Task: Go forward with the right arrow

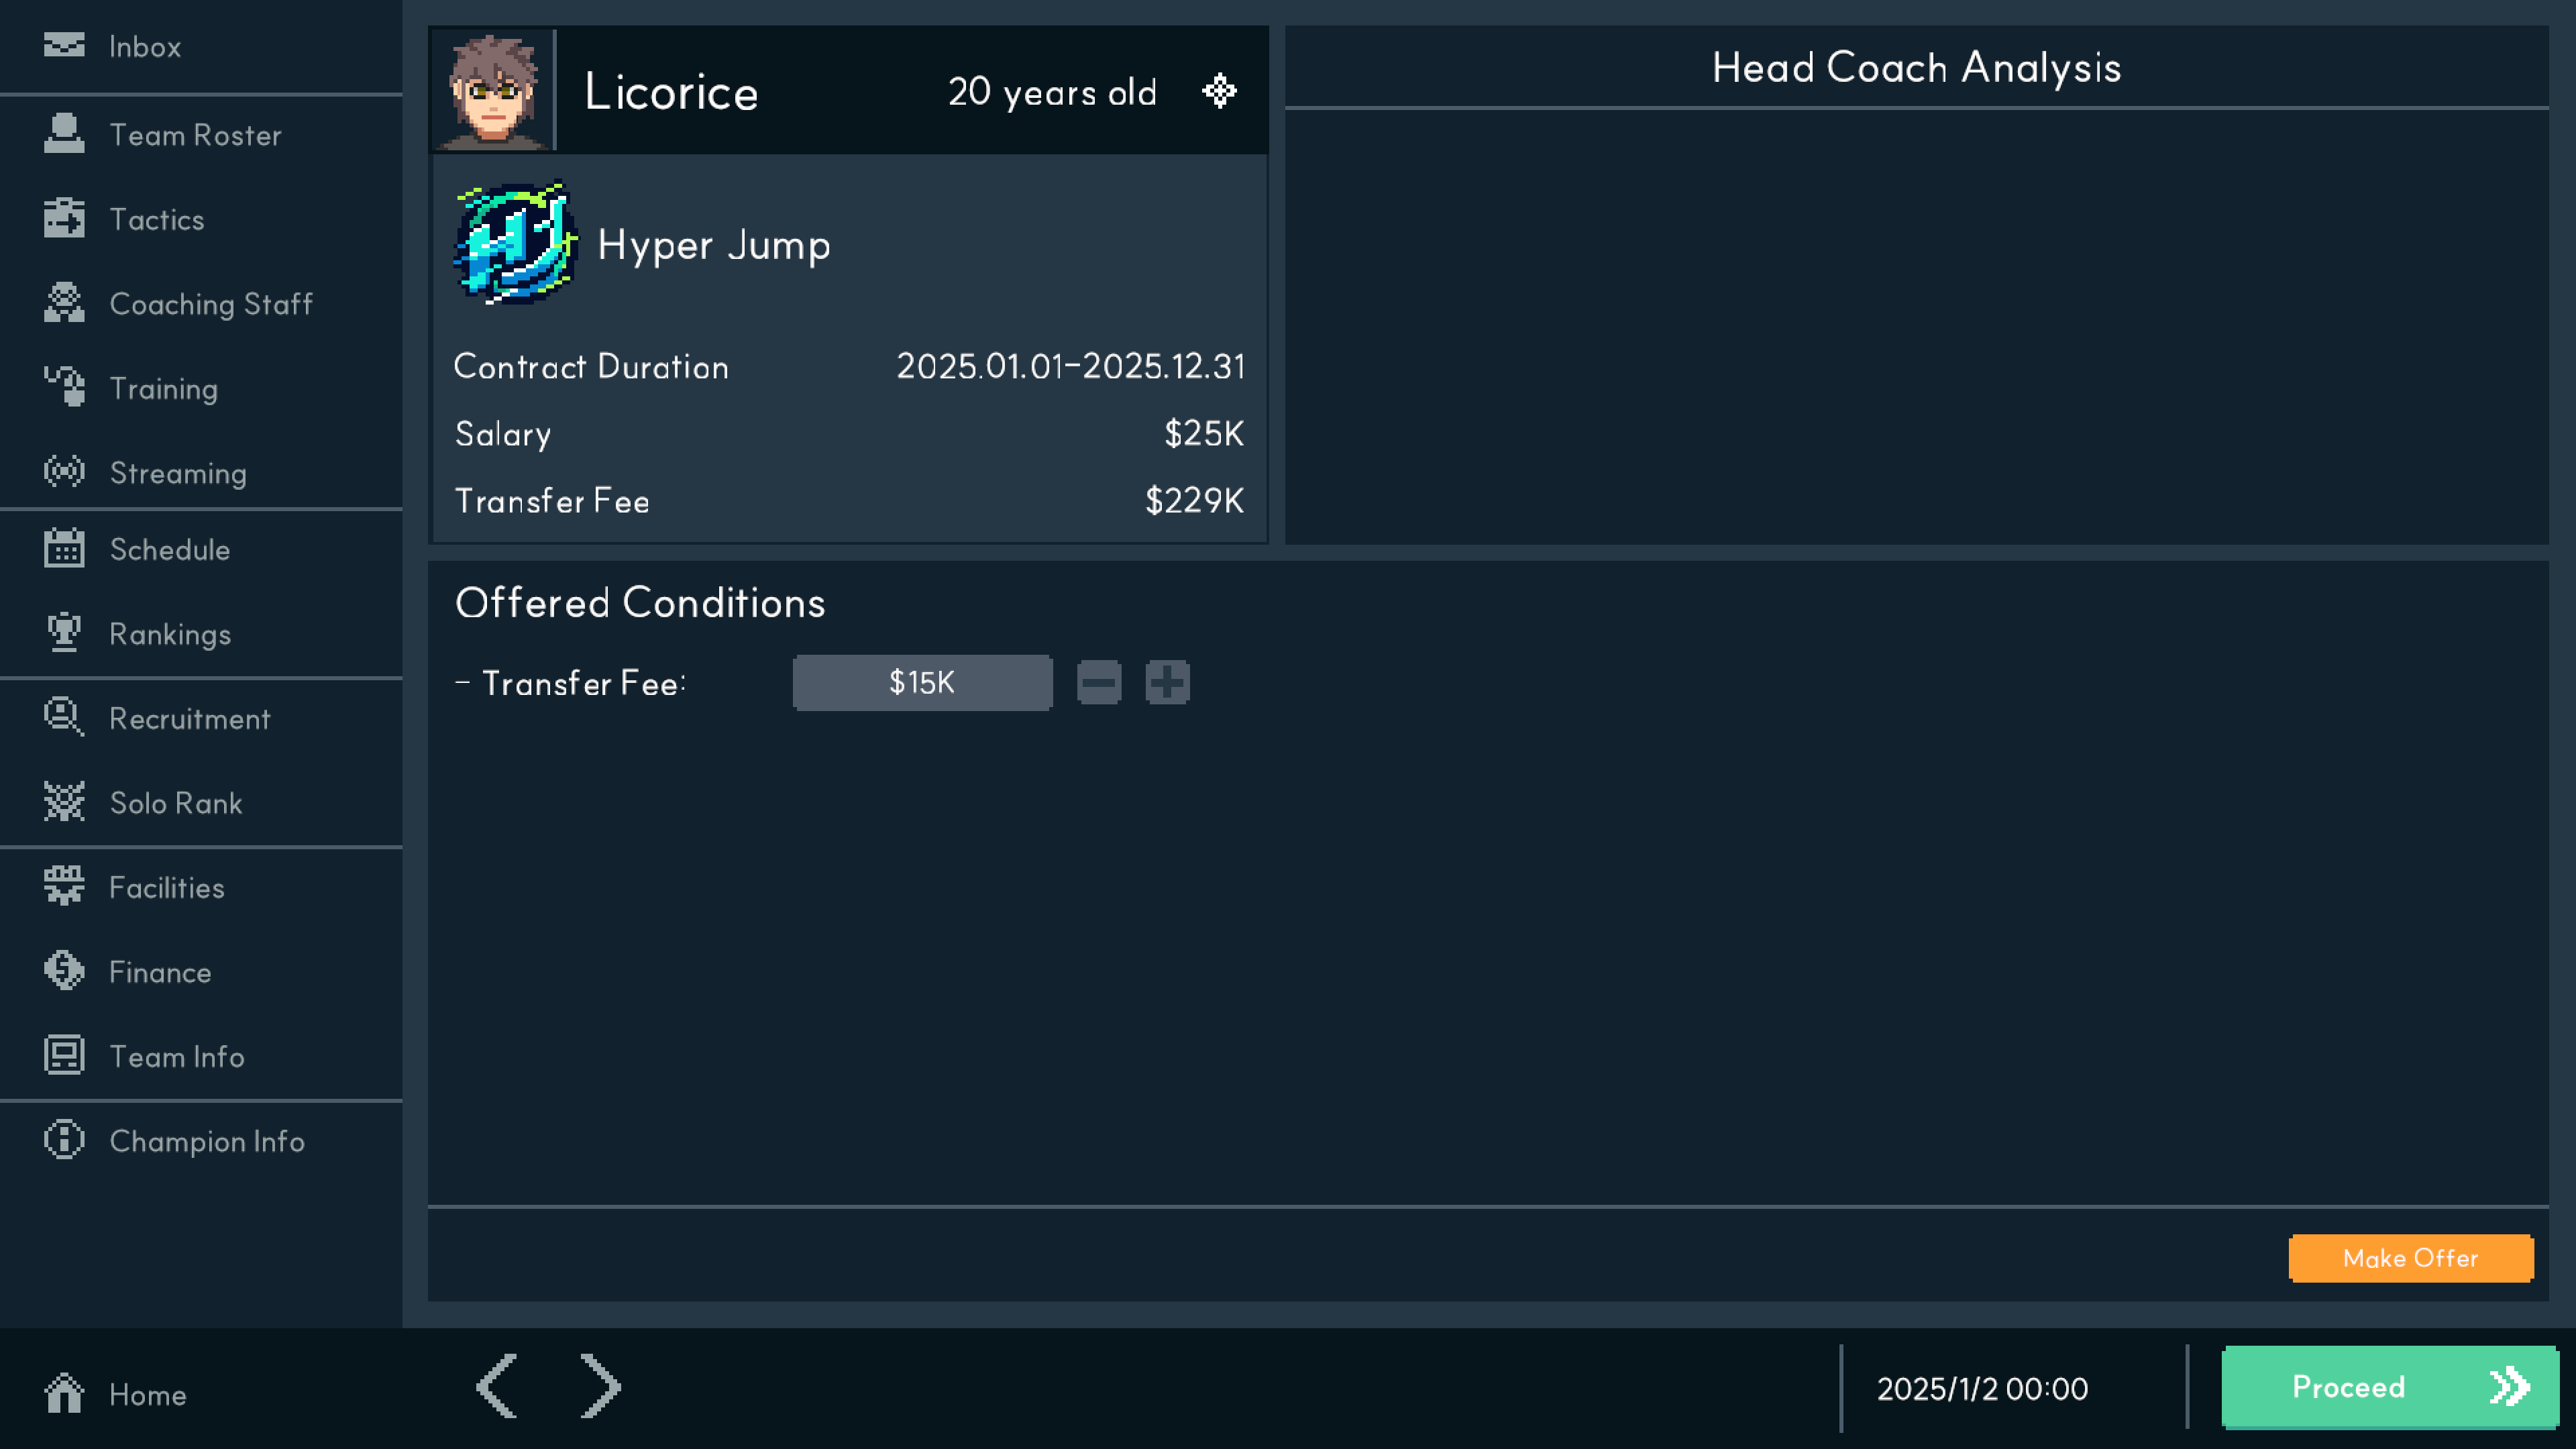Action: tap(600, 1387)
